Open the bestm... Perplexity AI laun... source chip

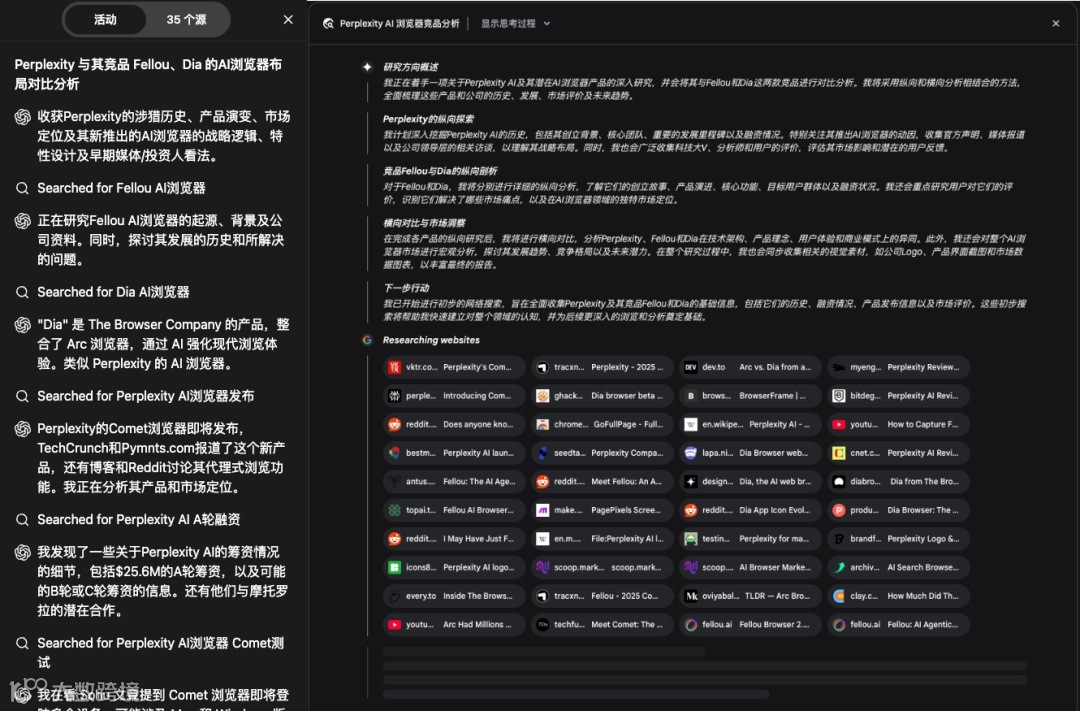pos(454,453)
